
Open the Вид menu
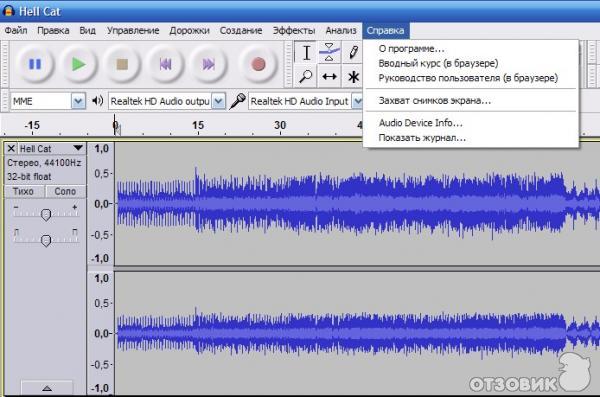pos(88,31)
